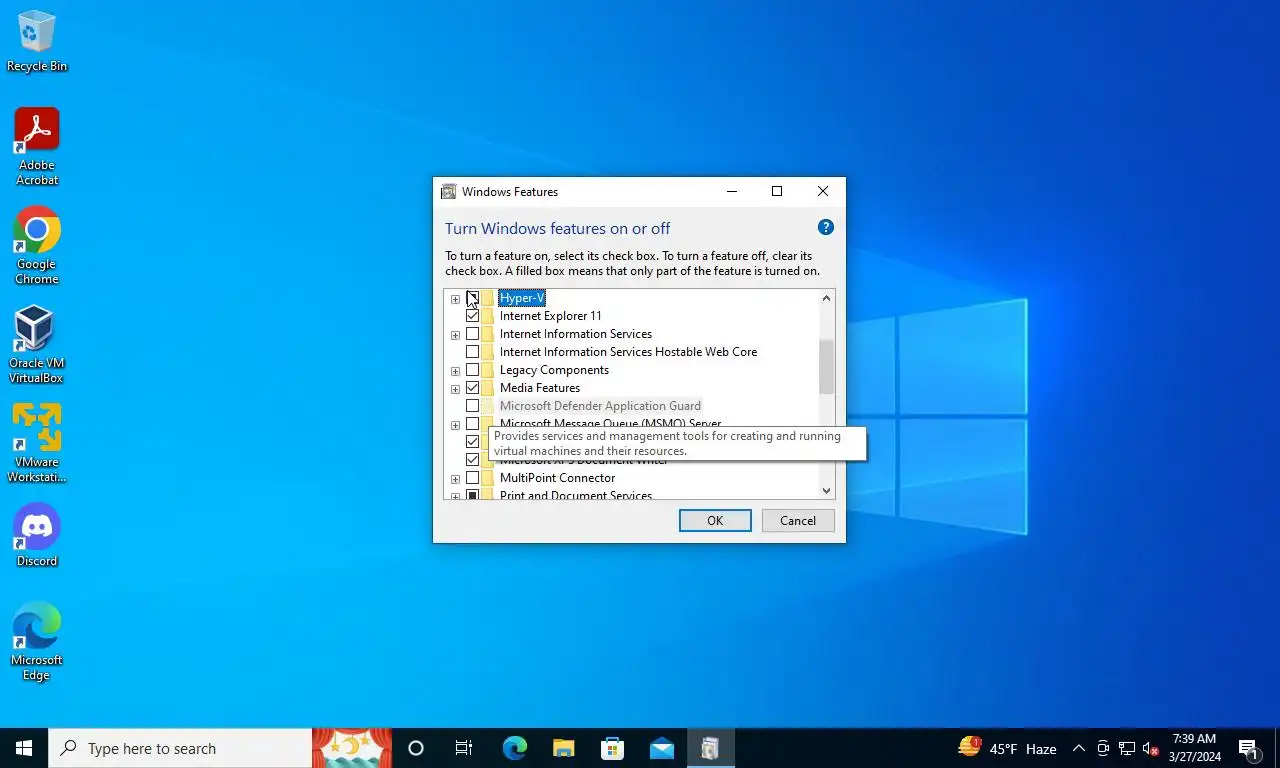Select the MultiPoint Connector label

[558, 478]
